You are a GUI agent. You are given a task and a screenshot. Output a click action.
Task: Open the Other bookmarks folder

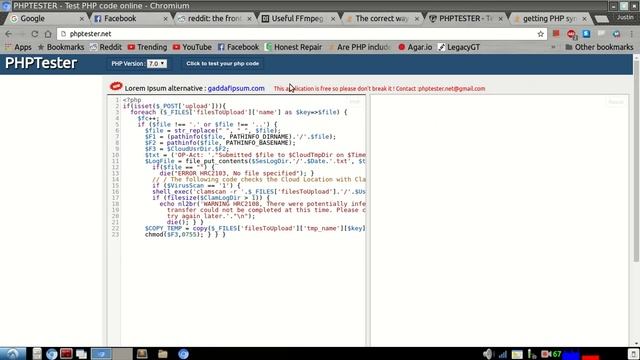click(x=599, y=47)
